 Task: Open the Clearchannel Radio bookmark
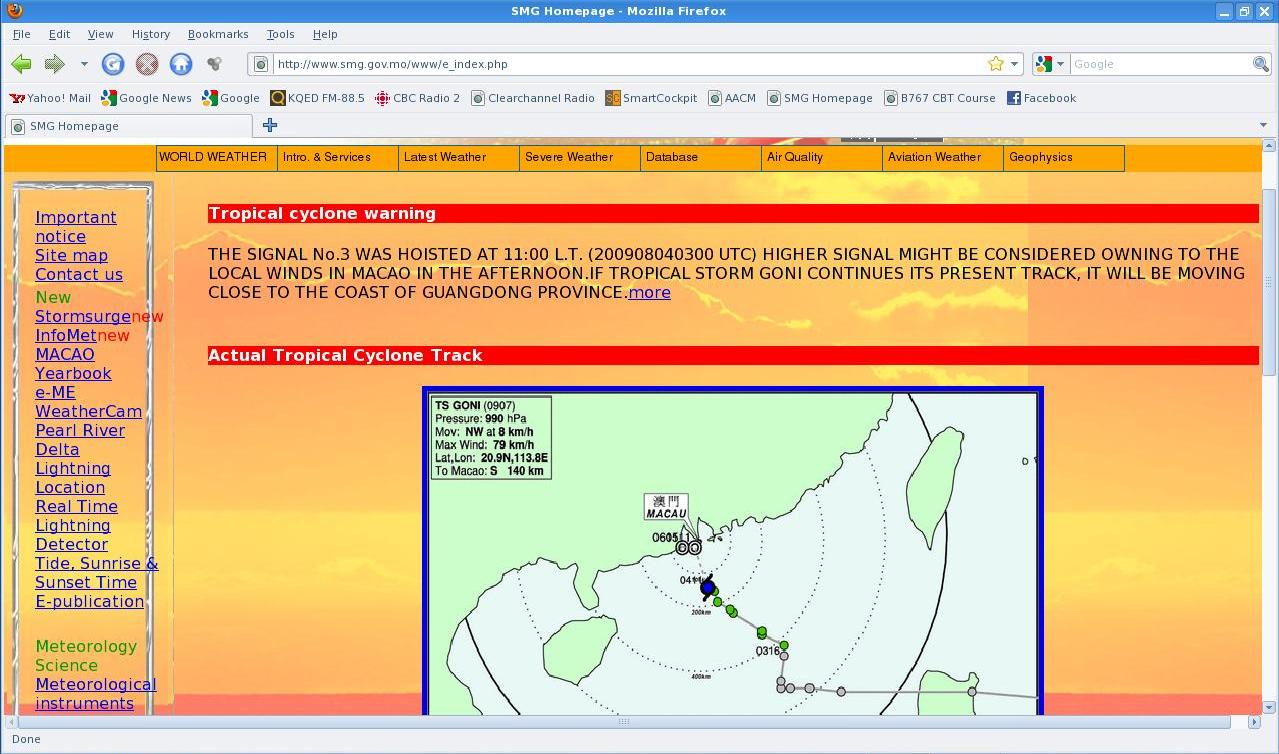[533, 98]
